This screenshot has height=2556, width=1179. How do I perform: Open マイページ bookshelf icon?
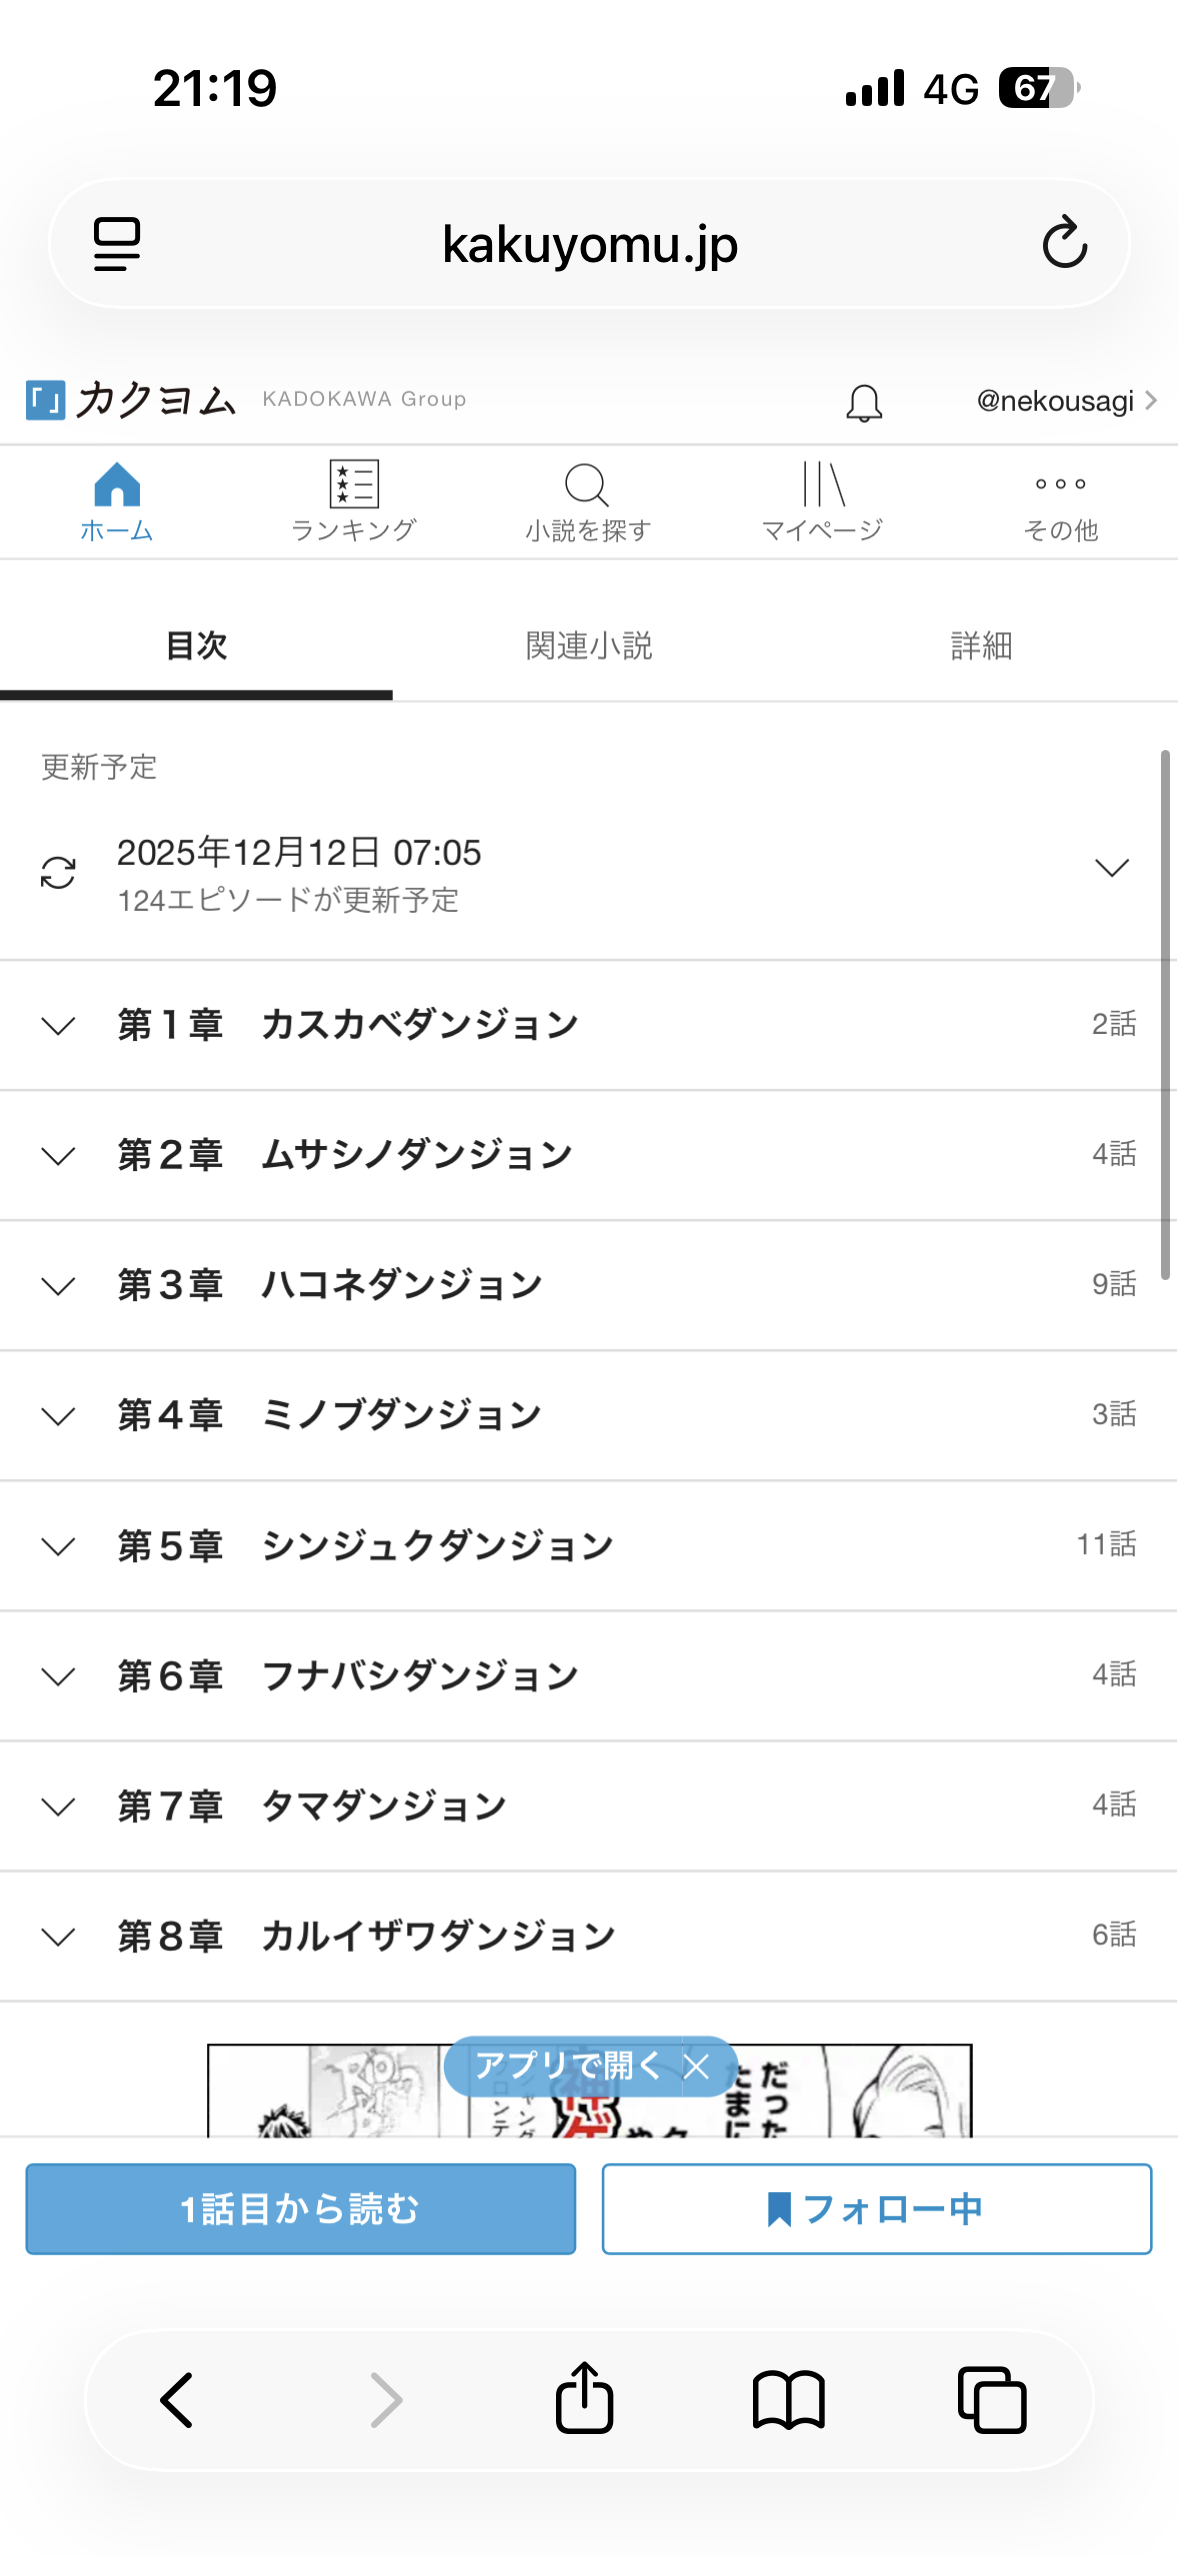pyautogui.click(x=823, y=486)
